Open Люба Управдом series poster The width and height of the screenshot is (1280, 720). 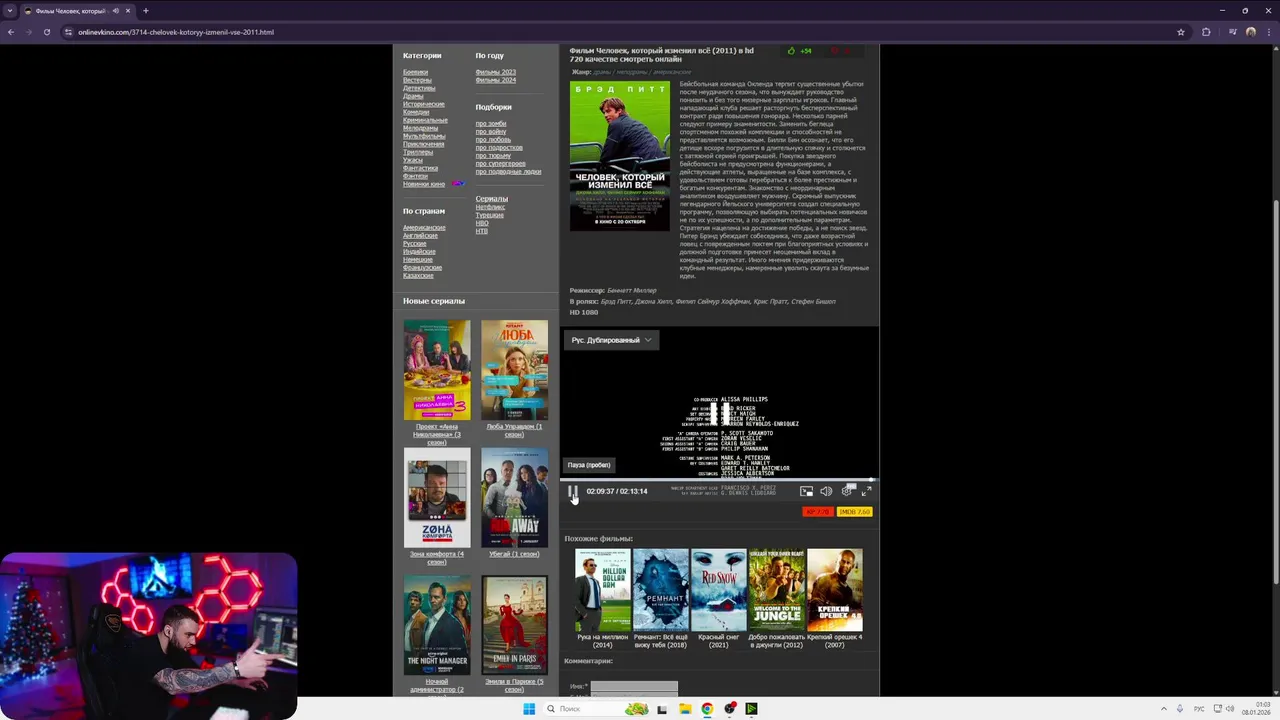point(514,370)
